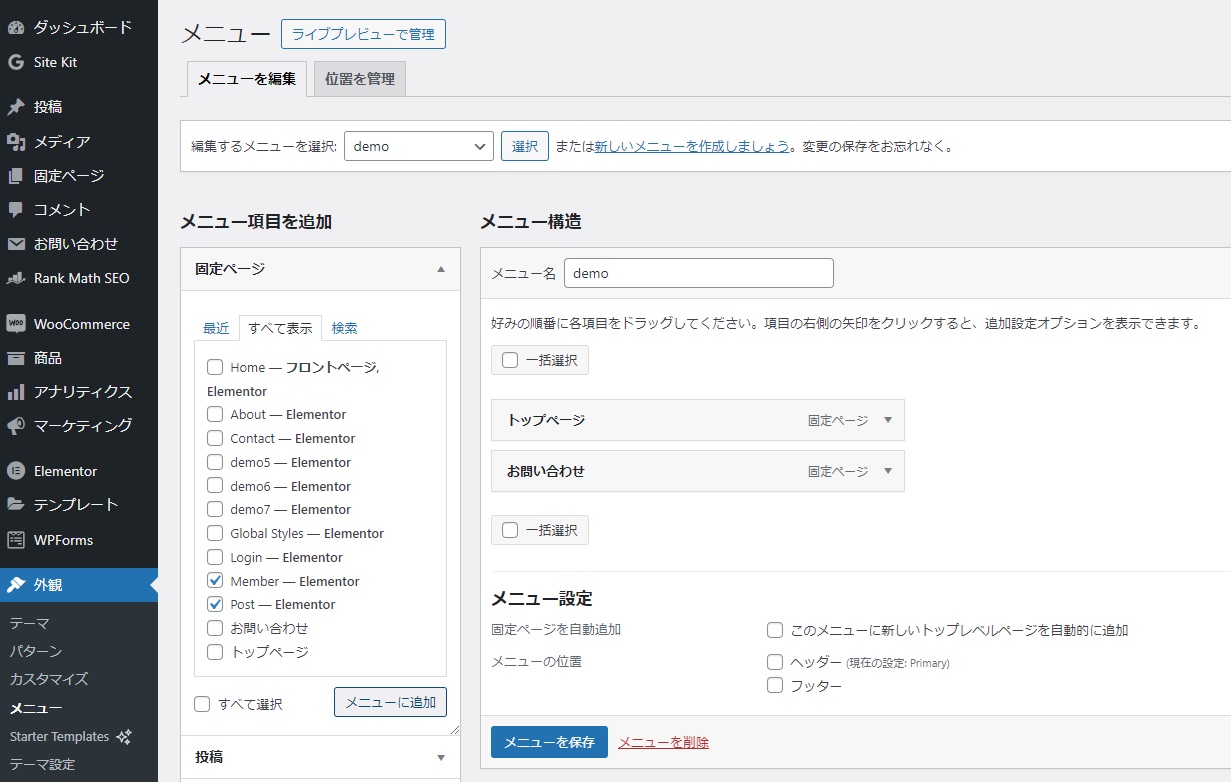
Task: Open the メディア media icon
Action: point(16,142)
